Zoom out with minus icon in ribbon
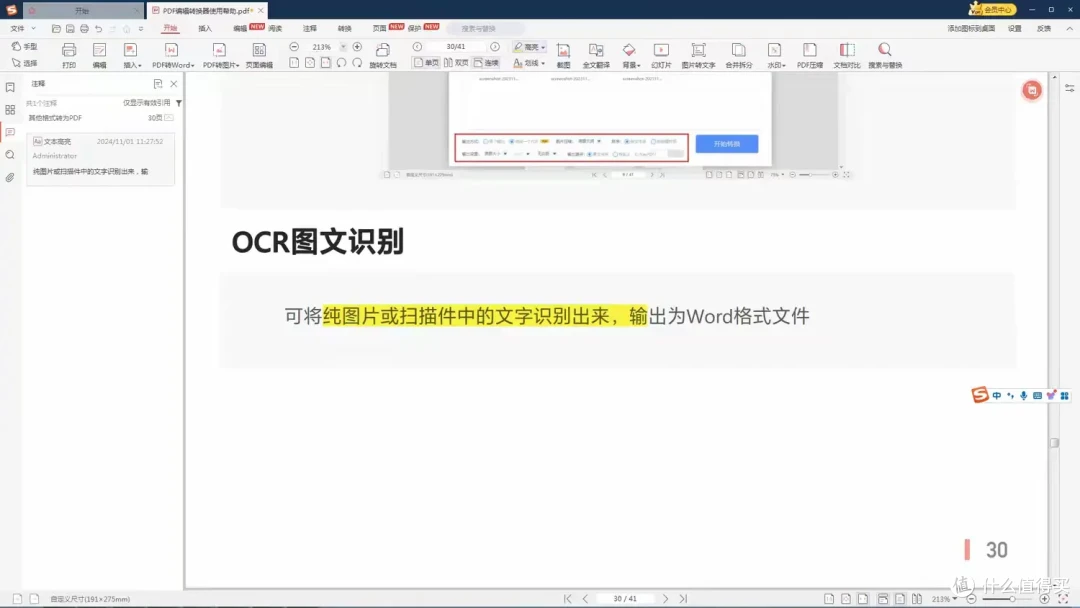Screen dimensions: 1080x608 [294, 47]
